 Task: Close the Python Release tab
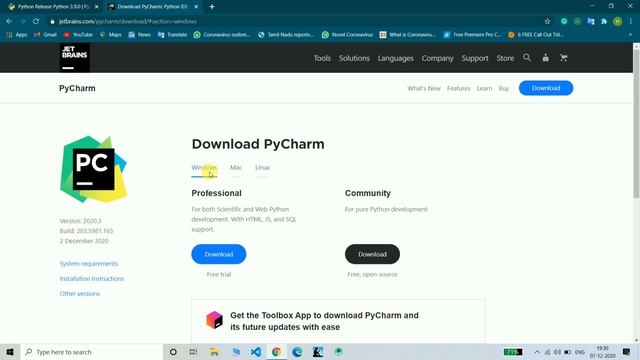[x=96, y=7]
